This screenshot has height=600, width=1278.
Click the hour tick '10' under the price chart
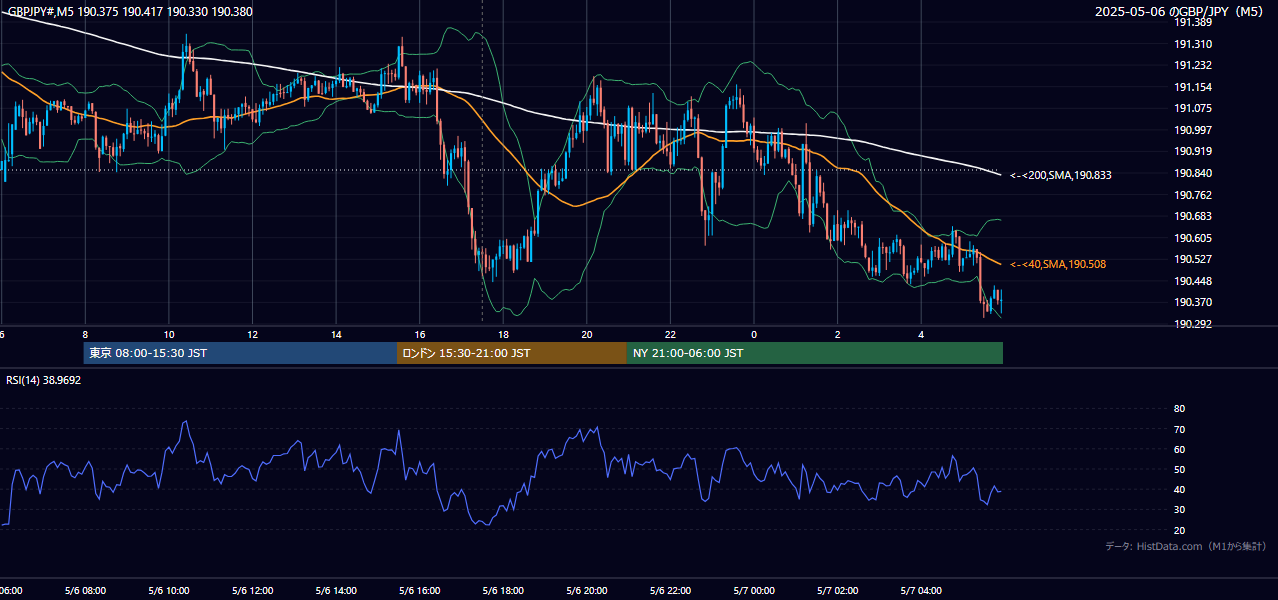pos(169,334)
